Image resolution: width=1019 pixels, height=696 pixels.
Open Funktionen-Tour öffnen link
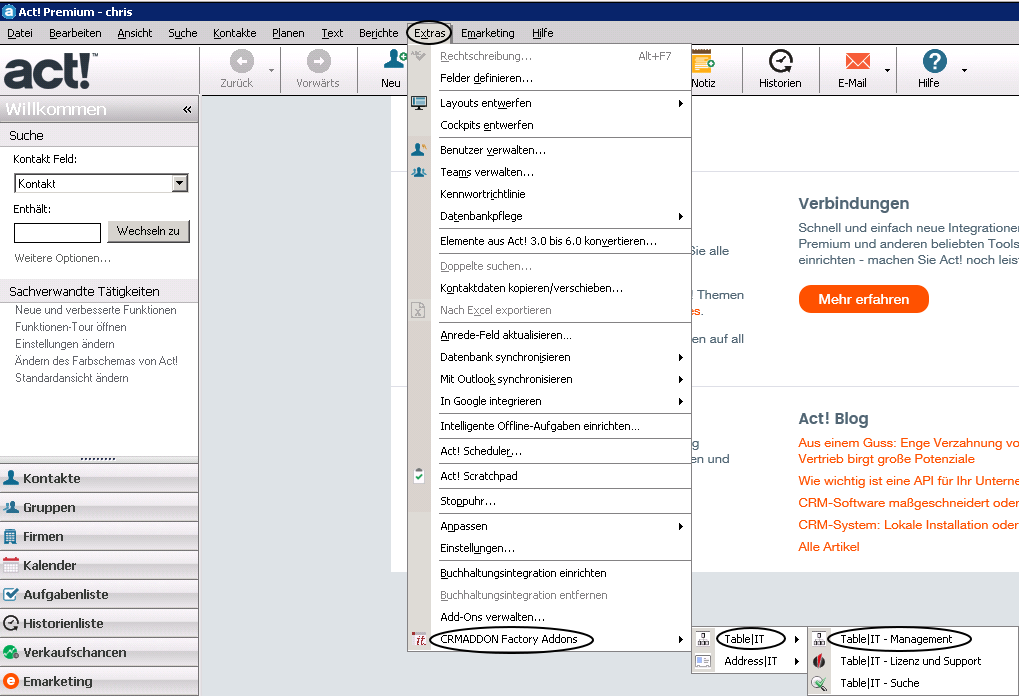click(x=71, y=327)
